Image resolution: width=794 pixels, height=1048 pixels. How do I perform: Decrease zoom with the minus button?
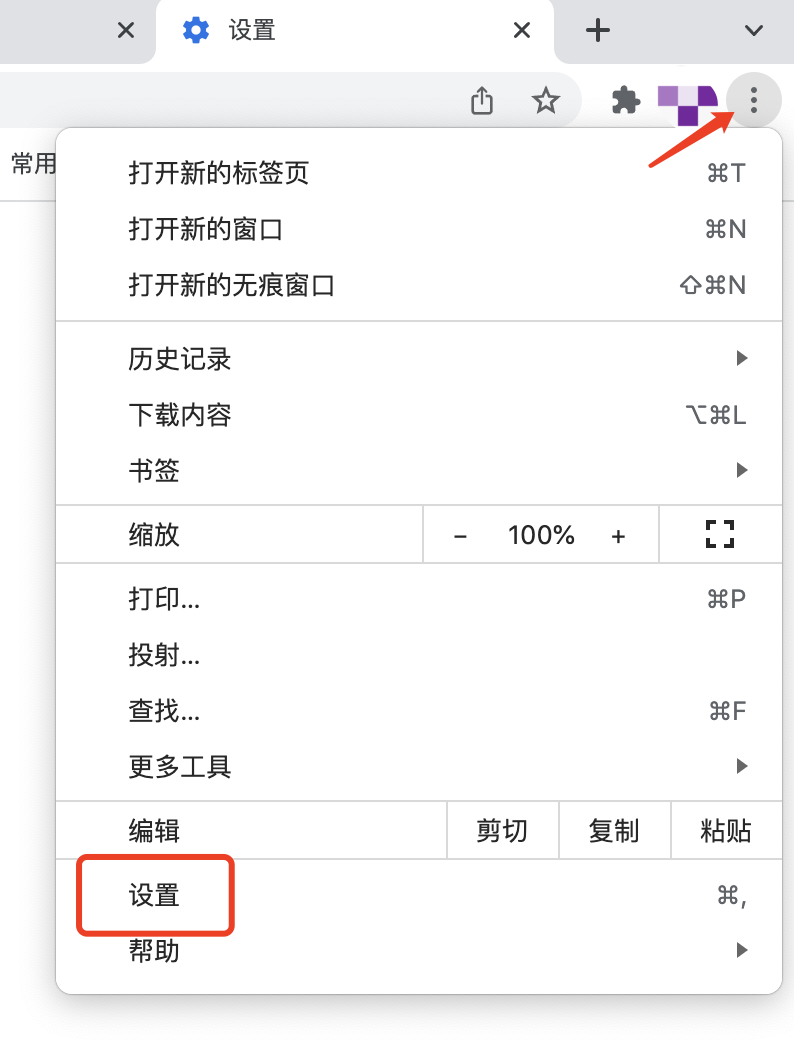click(x=460, y=536)
